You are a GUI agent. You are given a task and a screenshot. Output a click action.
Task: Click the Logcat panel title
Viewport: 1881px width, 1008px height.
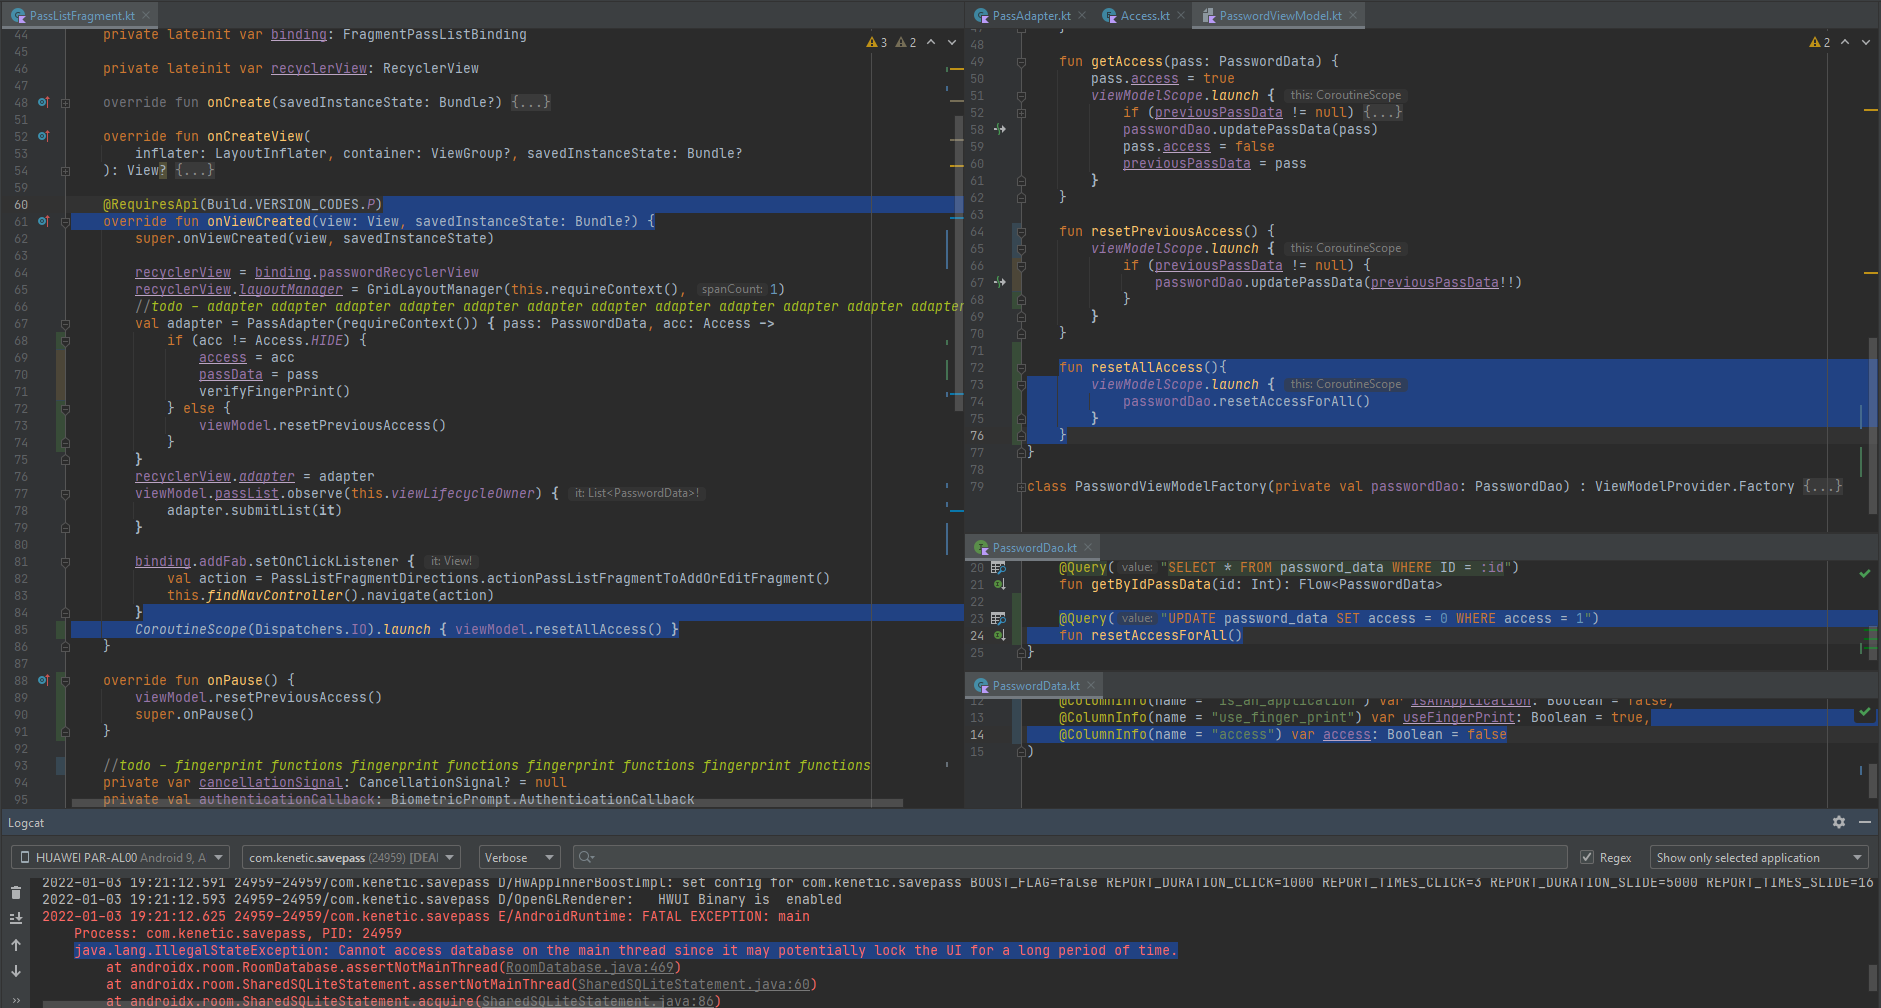click(26, 822)
